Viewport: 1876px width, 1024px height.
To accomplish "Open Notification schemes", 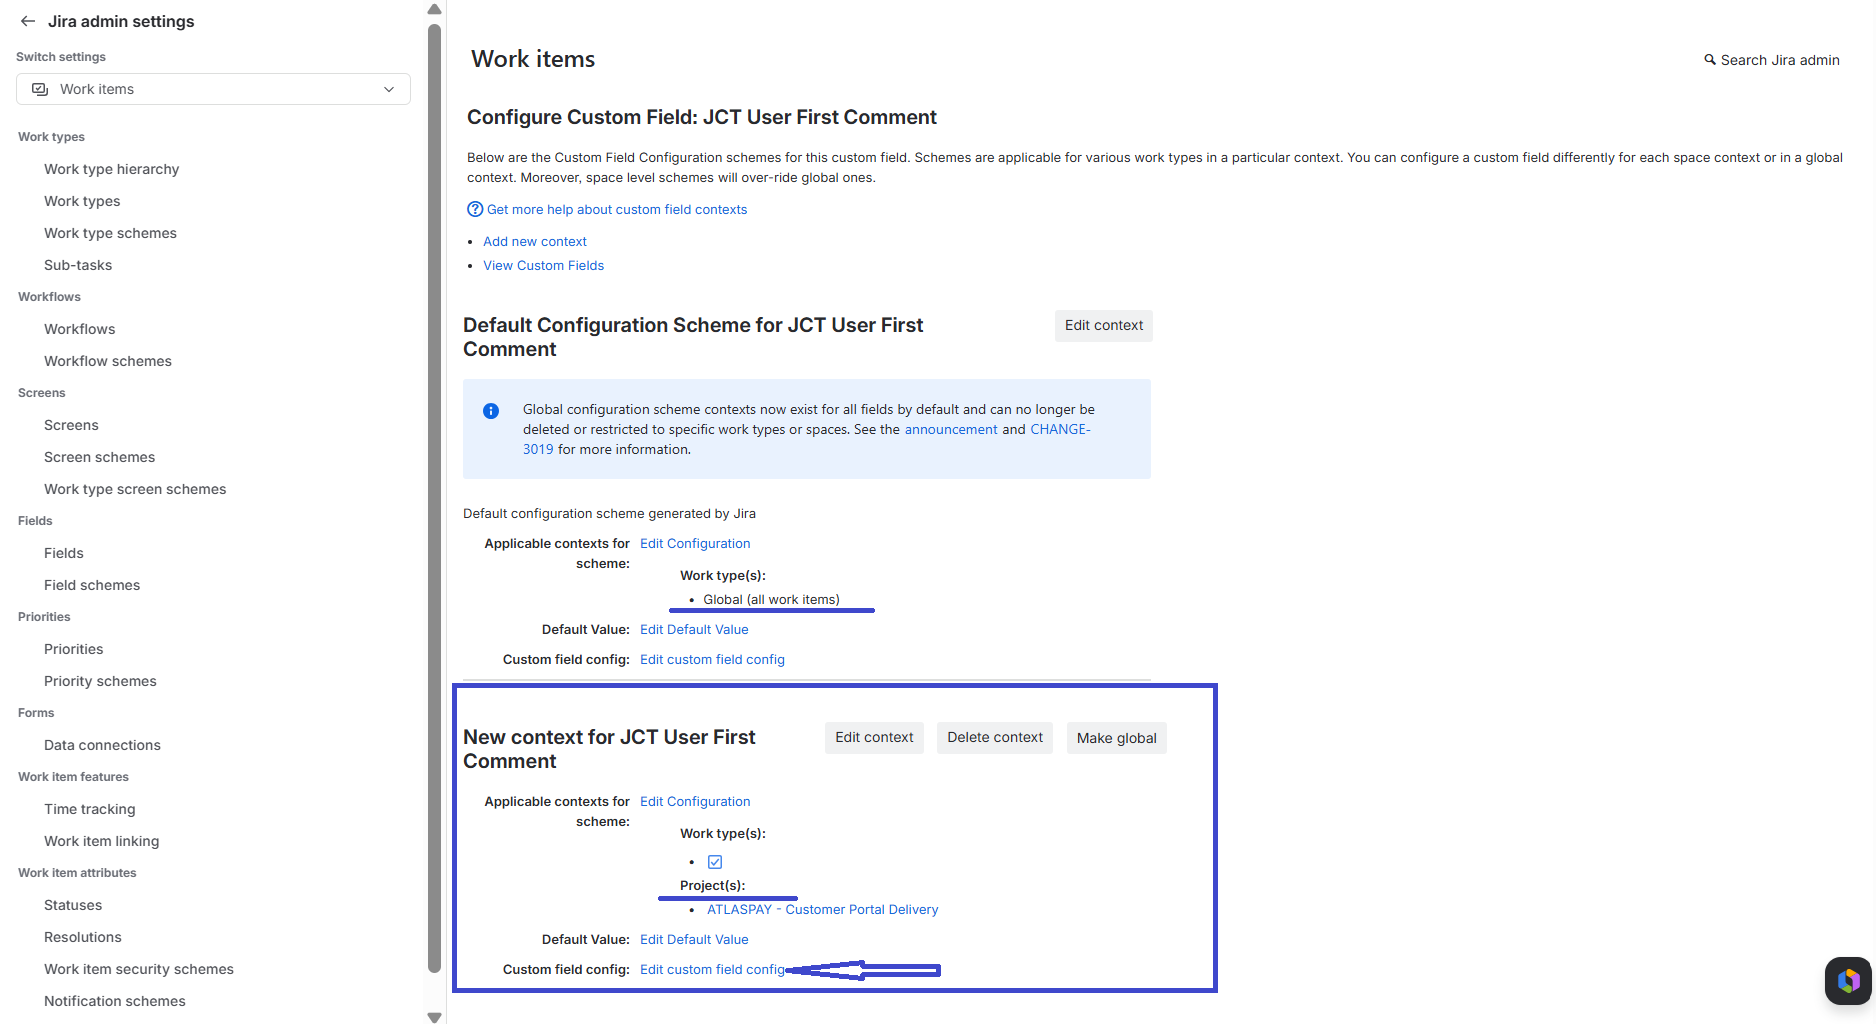I will [x=115, y=1001].
